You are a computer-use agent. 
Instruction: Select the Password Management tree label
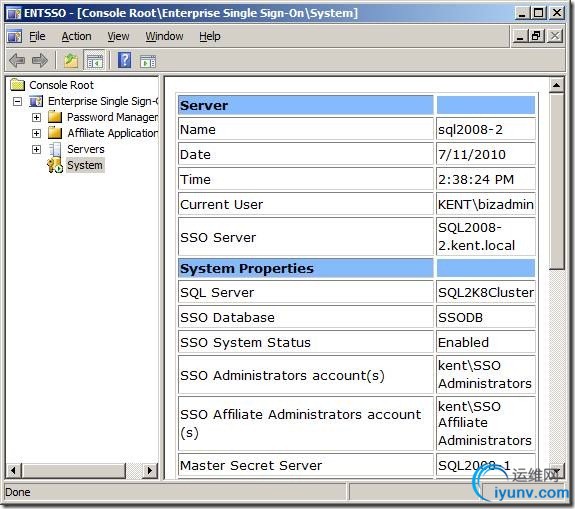click(x=112, y=117)
